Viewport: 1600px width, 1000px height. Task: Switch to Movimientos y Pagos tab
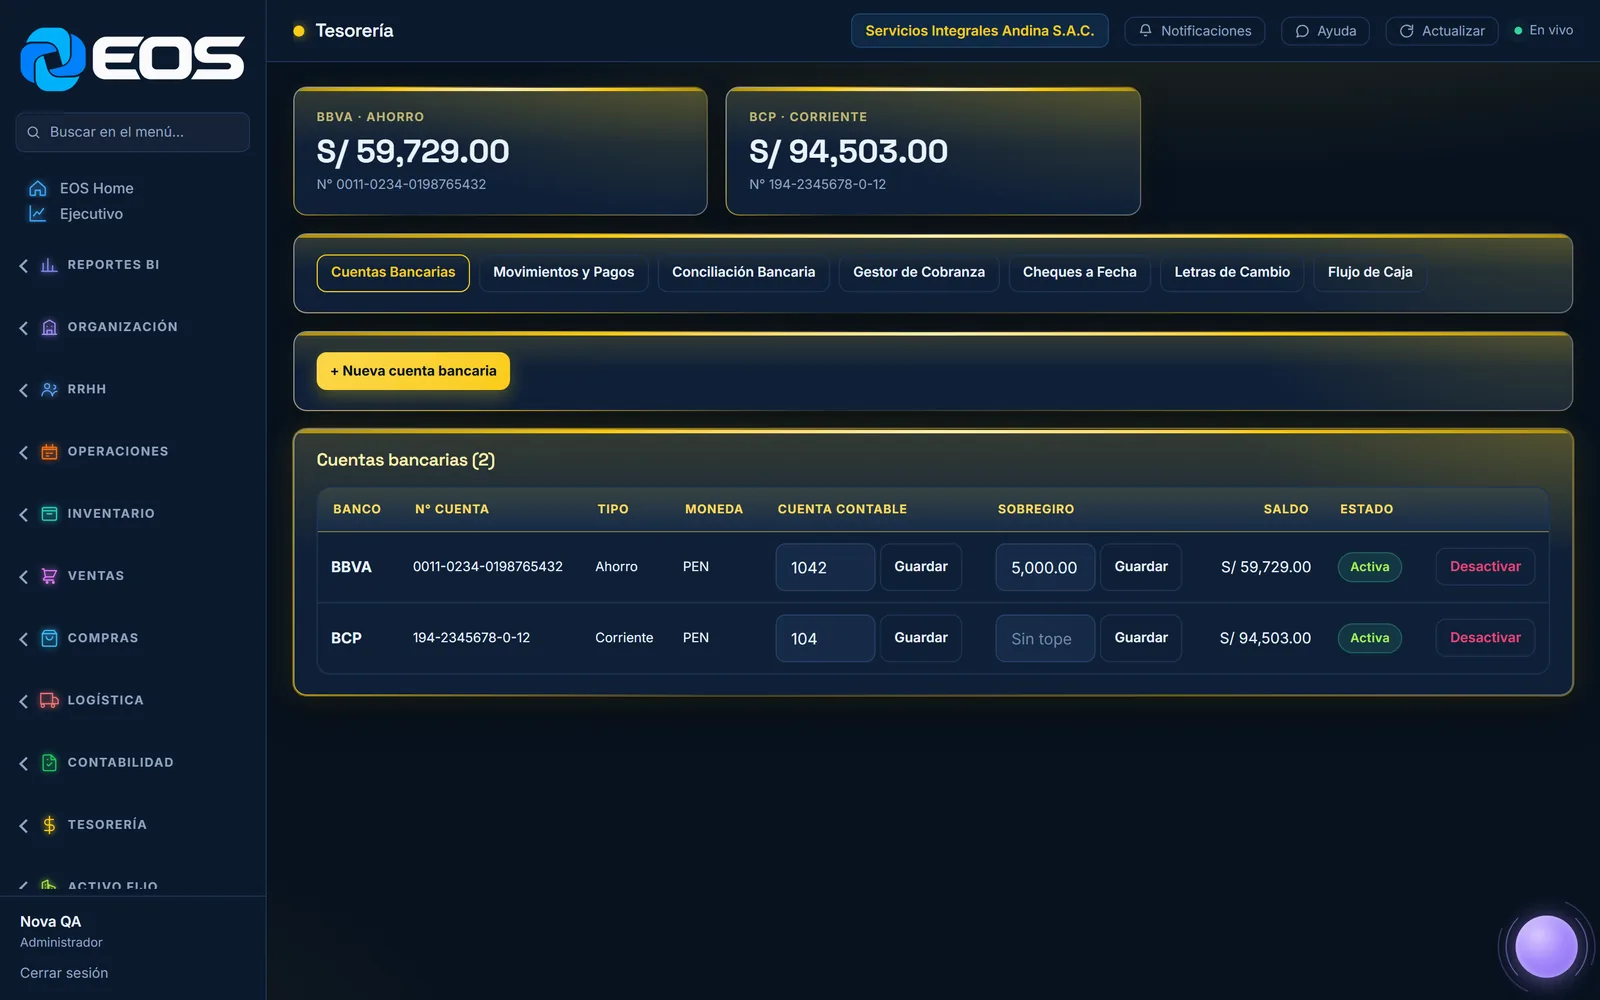[564, 272]
